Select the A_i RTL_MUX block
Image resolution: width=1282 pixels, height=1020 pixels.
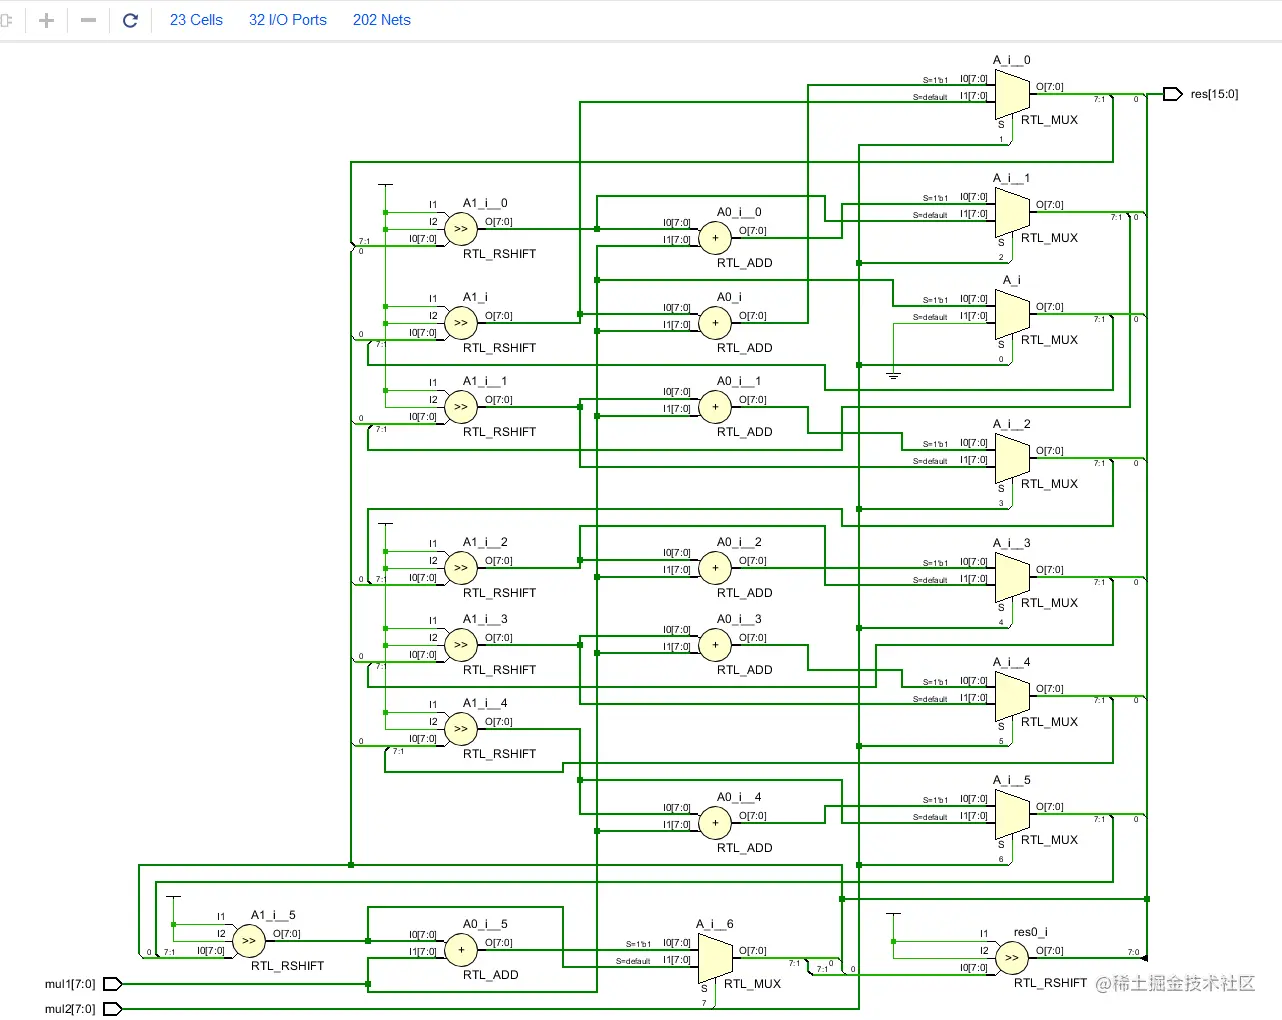click(1012, 315)
